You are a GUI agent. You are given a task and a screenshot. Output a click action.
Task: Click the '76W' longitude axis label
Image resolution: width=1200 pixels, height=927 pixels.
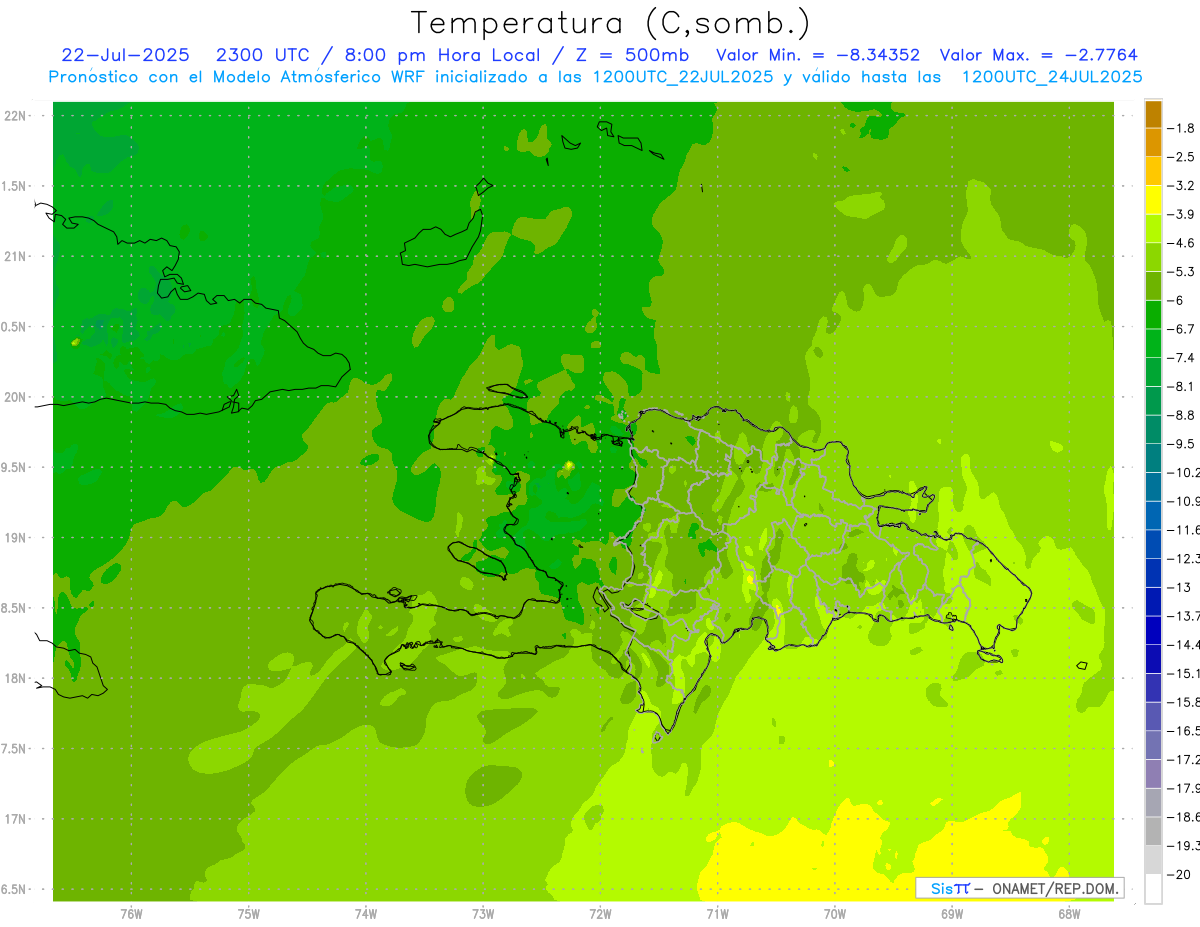(x=131, y=914)
